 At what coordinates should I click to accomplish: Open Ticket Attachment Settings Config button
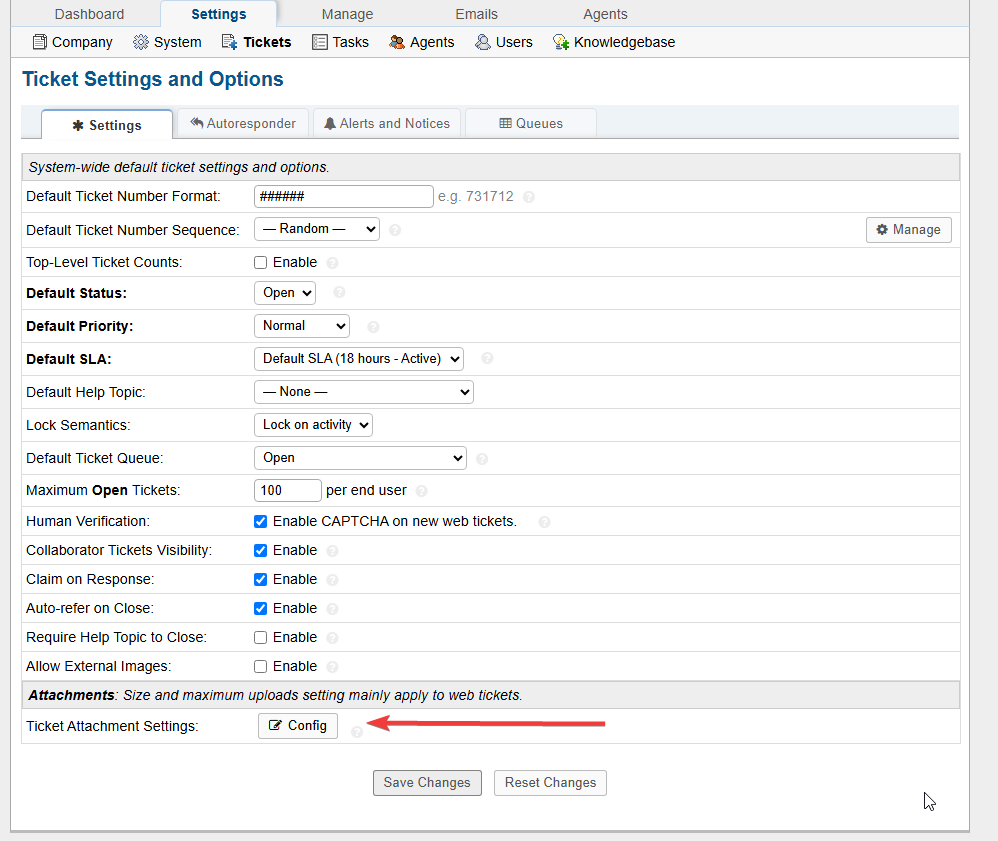click(298, 726)
